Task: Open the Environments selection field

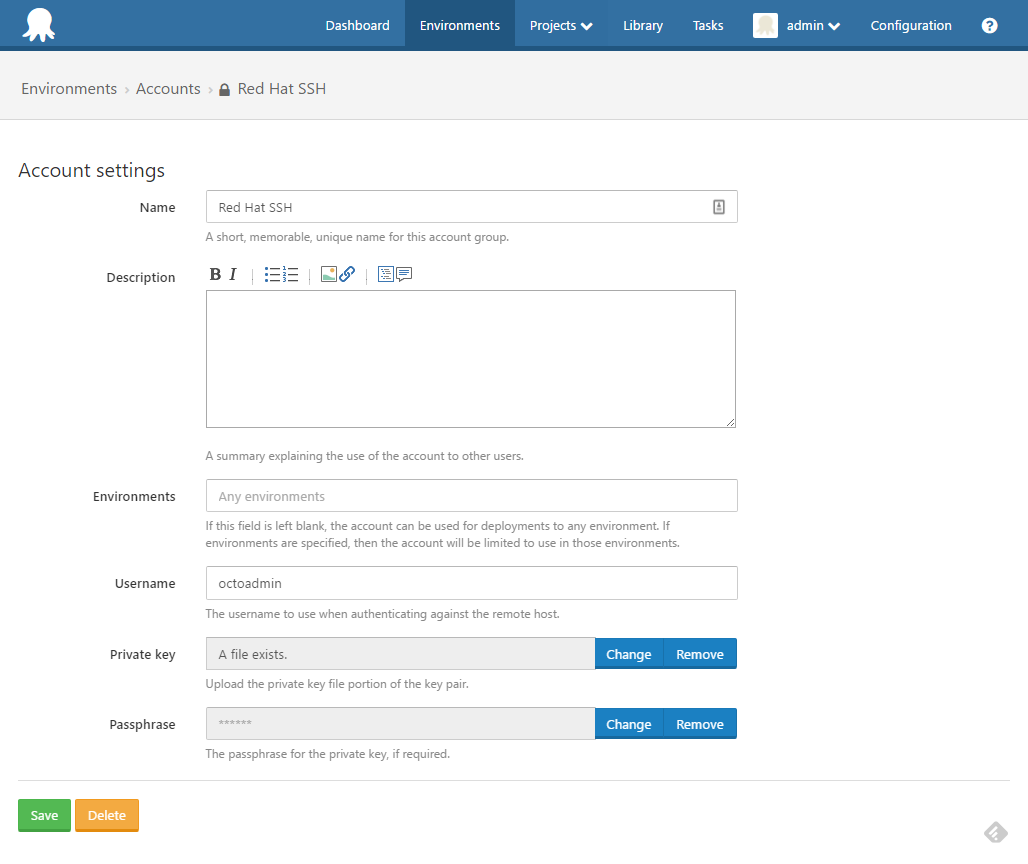Action: (x=471, y=495)
